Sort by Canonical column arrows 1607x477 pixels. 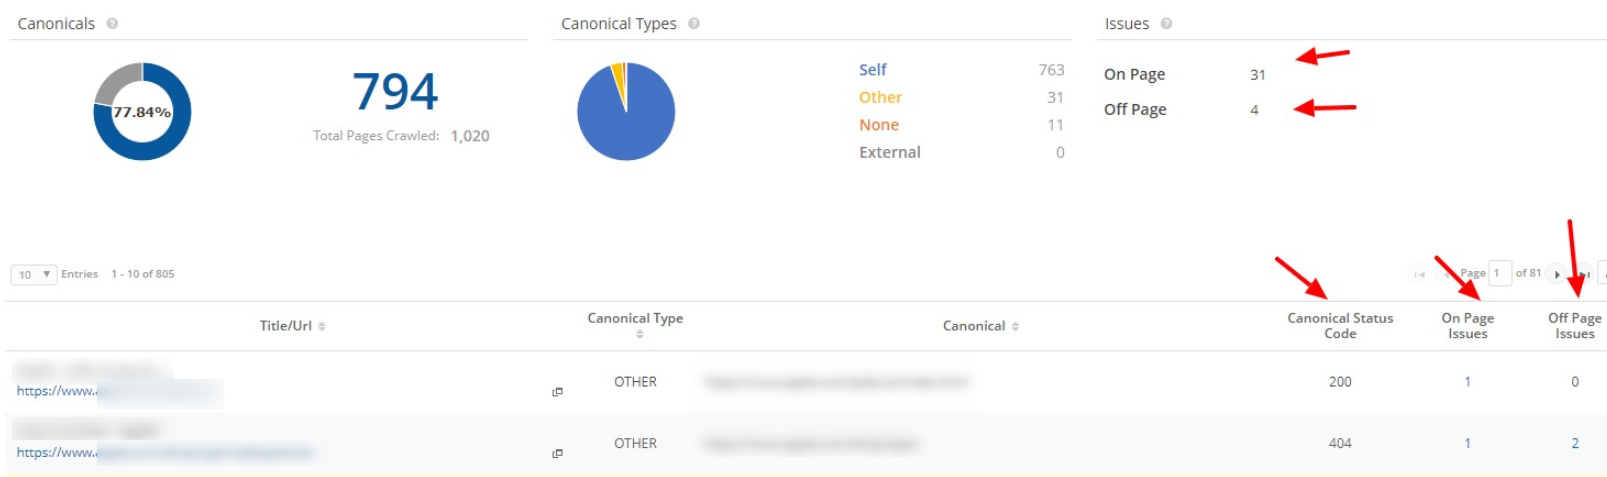click(x=1015, y=327)
